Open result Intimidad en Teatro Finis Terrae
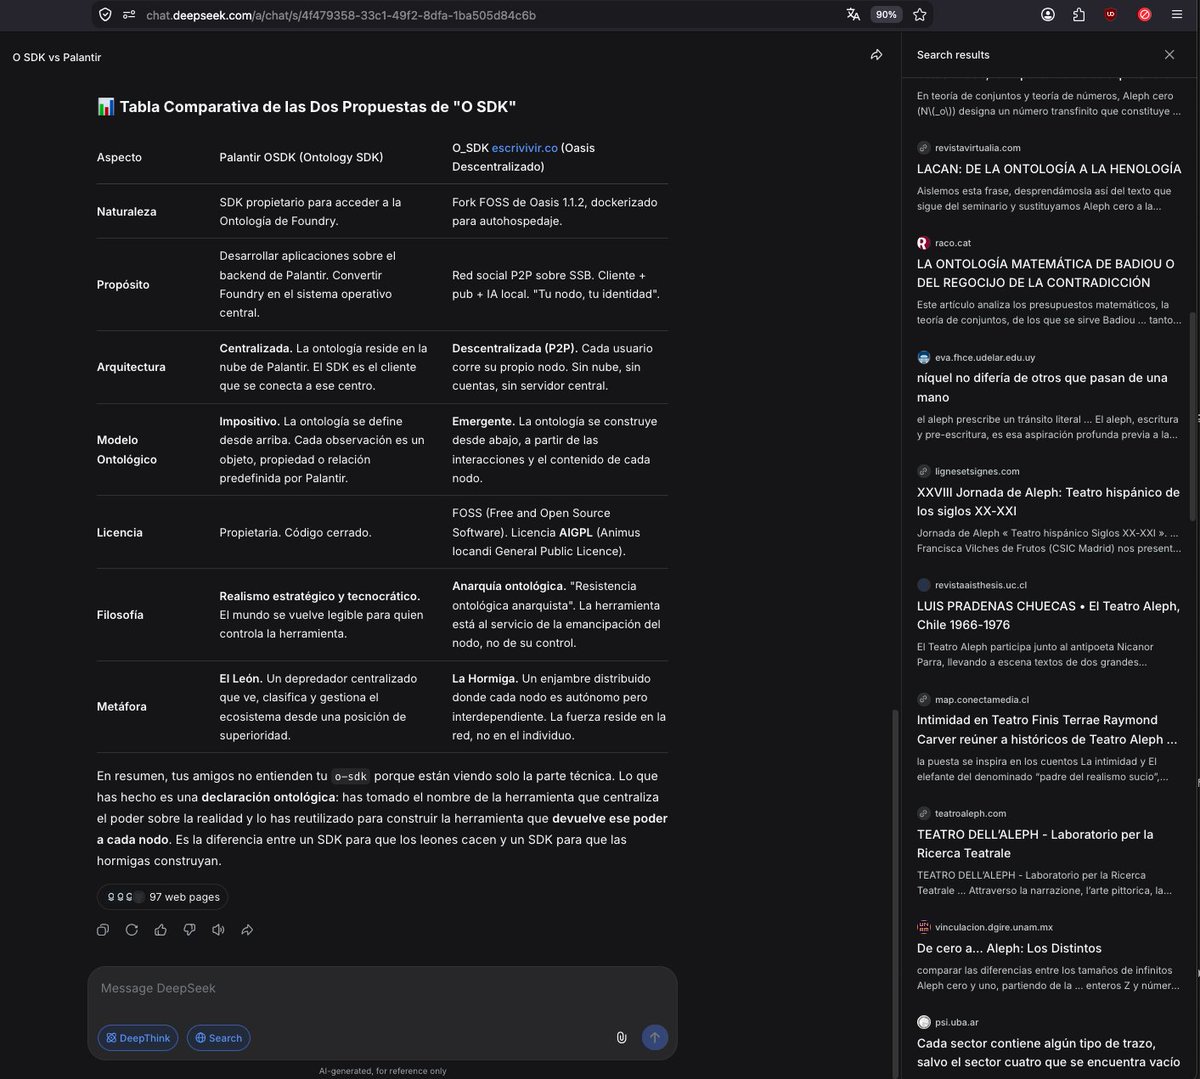The width and height of the screenshot is (1200, 1079). pyautogui.click(x=1047, y=729)
